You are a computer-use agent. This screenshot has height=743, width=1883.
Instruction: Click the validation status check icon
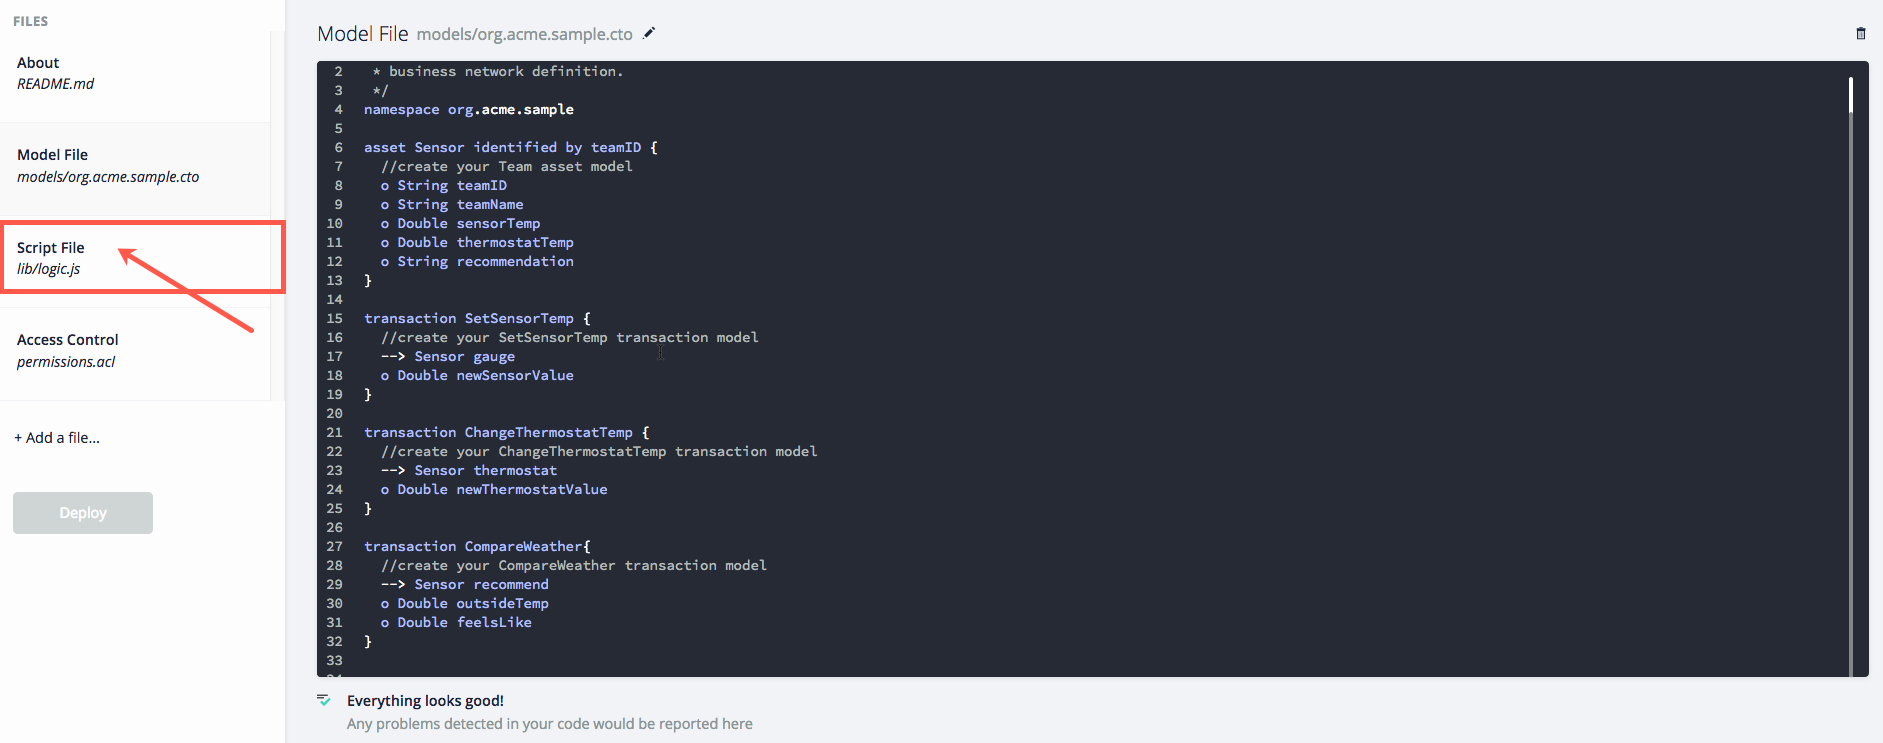(324, 700)
